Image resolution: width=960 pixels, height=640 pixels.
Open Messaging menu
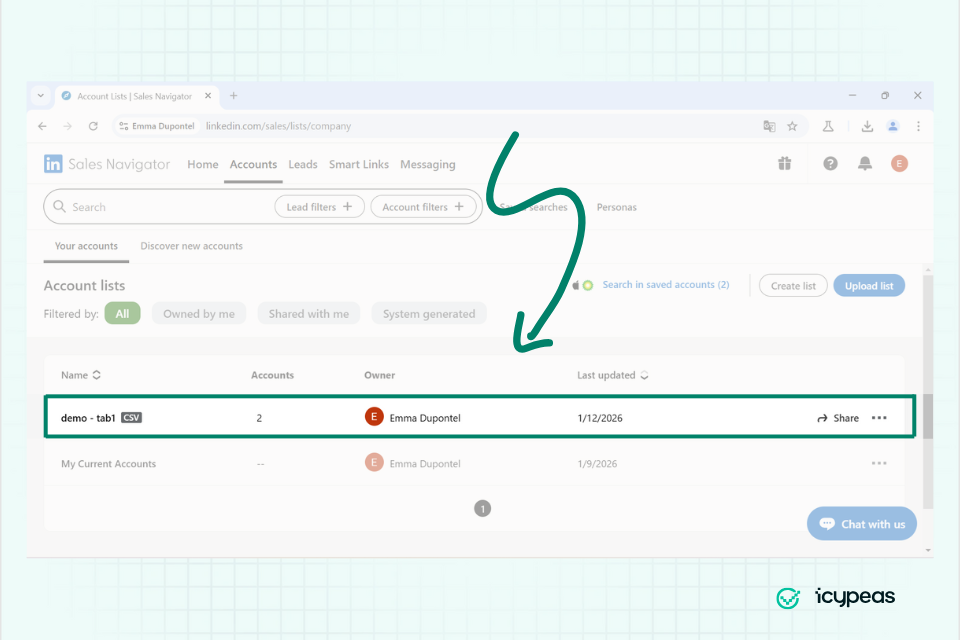tap(428, 164)
